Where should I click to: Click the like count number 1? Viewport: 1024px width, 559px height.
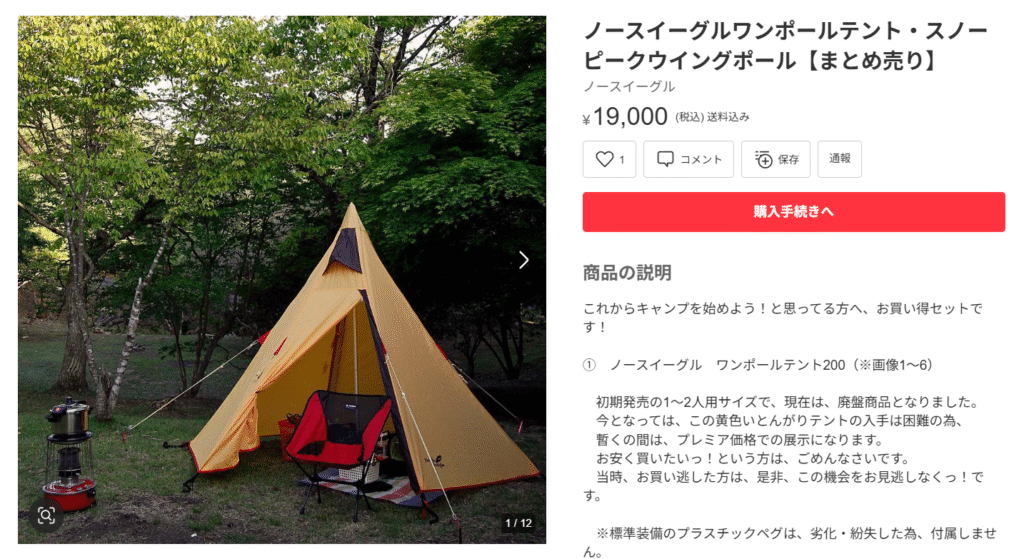622,159
